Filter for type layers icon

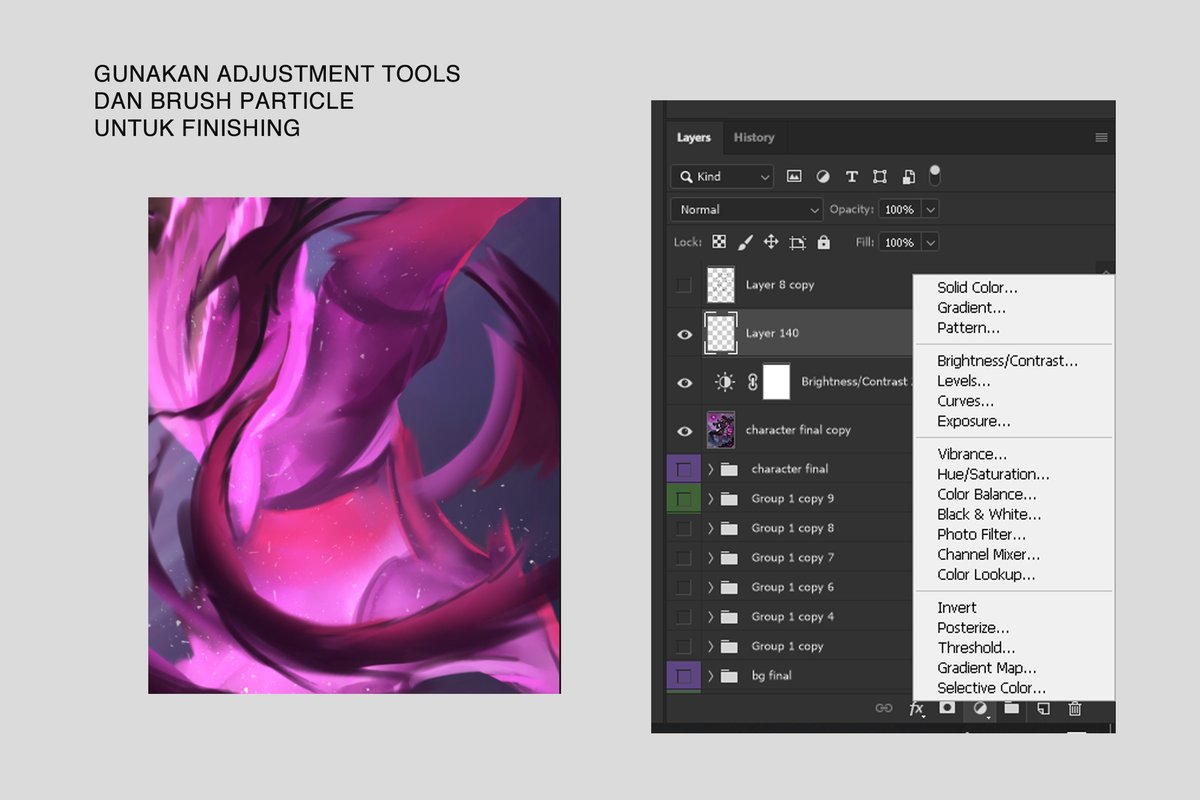(x=851, y=176)
